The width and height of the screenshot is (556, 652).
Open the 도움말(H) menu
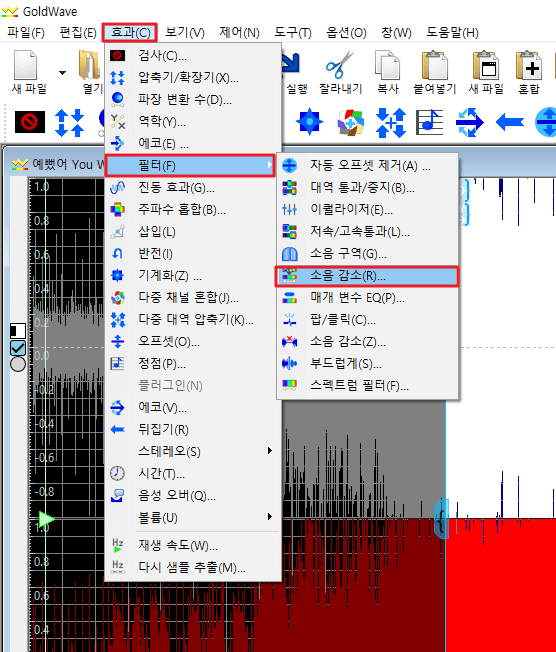452,32
